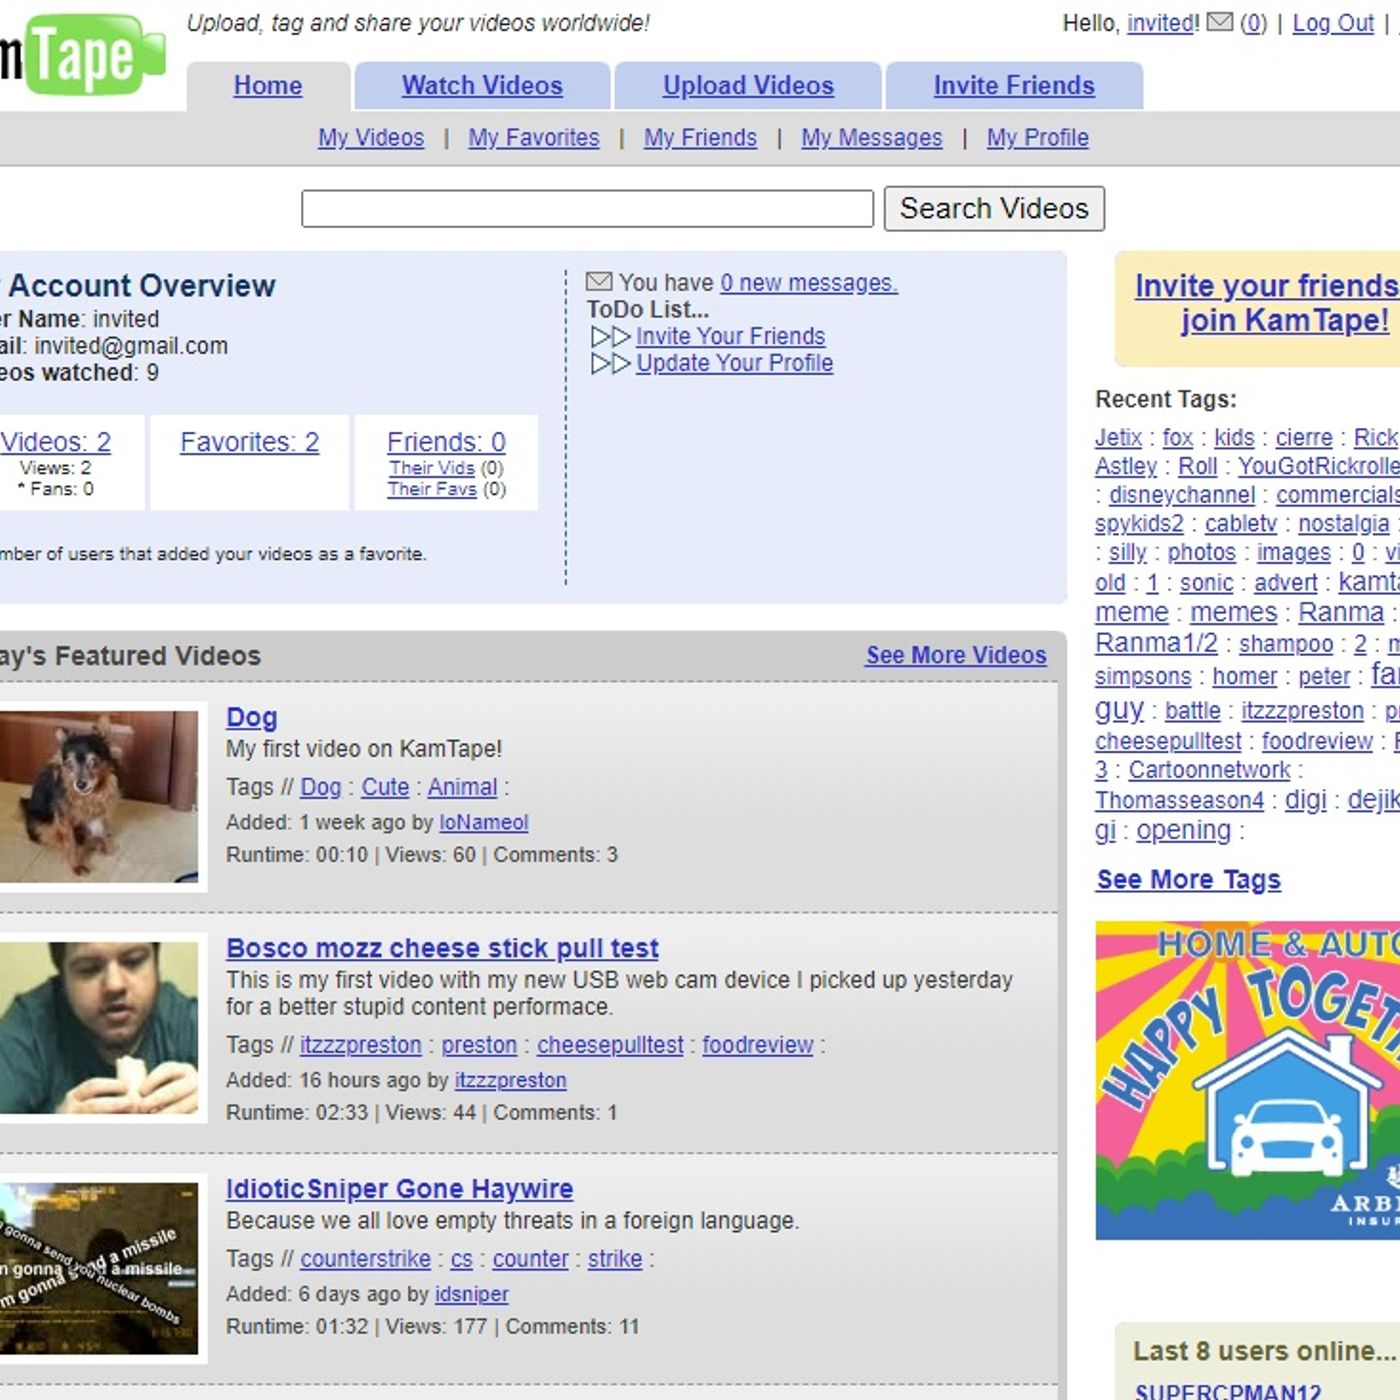Click the envelope icon next to new messages

click(599, 282)
